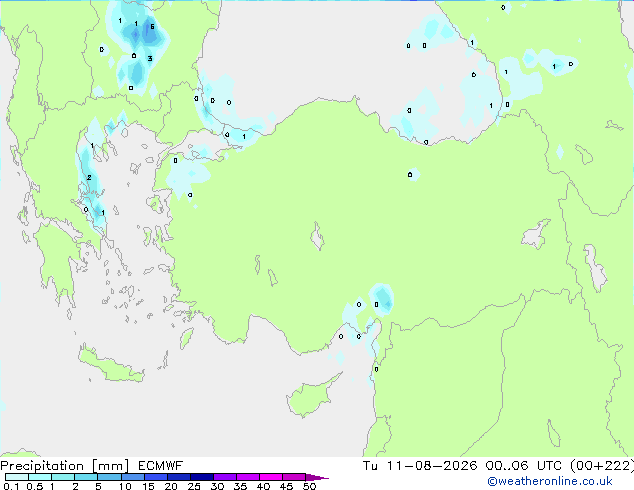The height and width of the screenshot is (490, 634).
Task: Click the ECMWF model label
Action: (161, 466)
